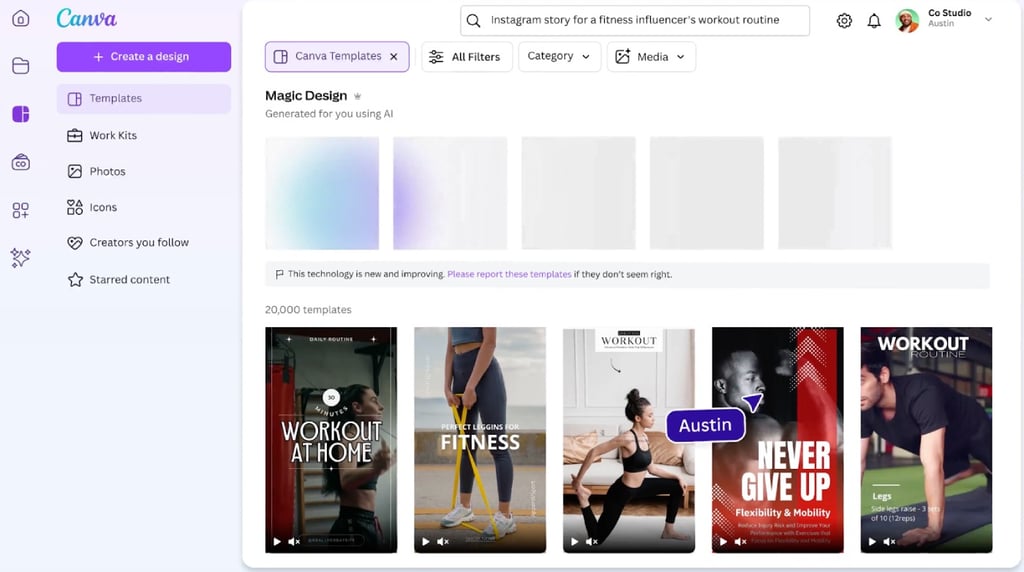Toggle sound on Never Give Up template
Viewport: 1024px width, 572px height.
point(741,542)
